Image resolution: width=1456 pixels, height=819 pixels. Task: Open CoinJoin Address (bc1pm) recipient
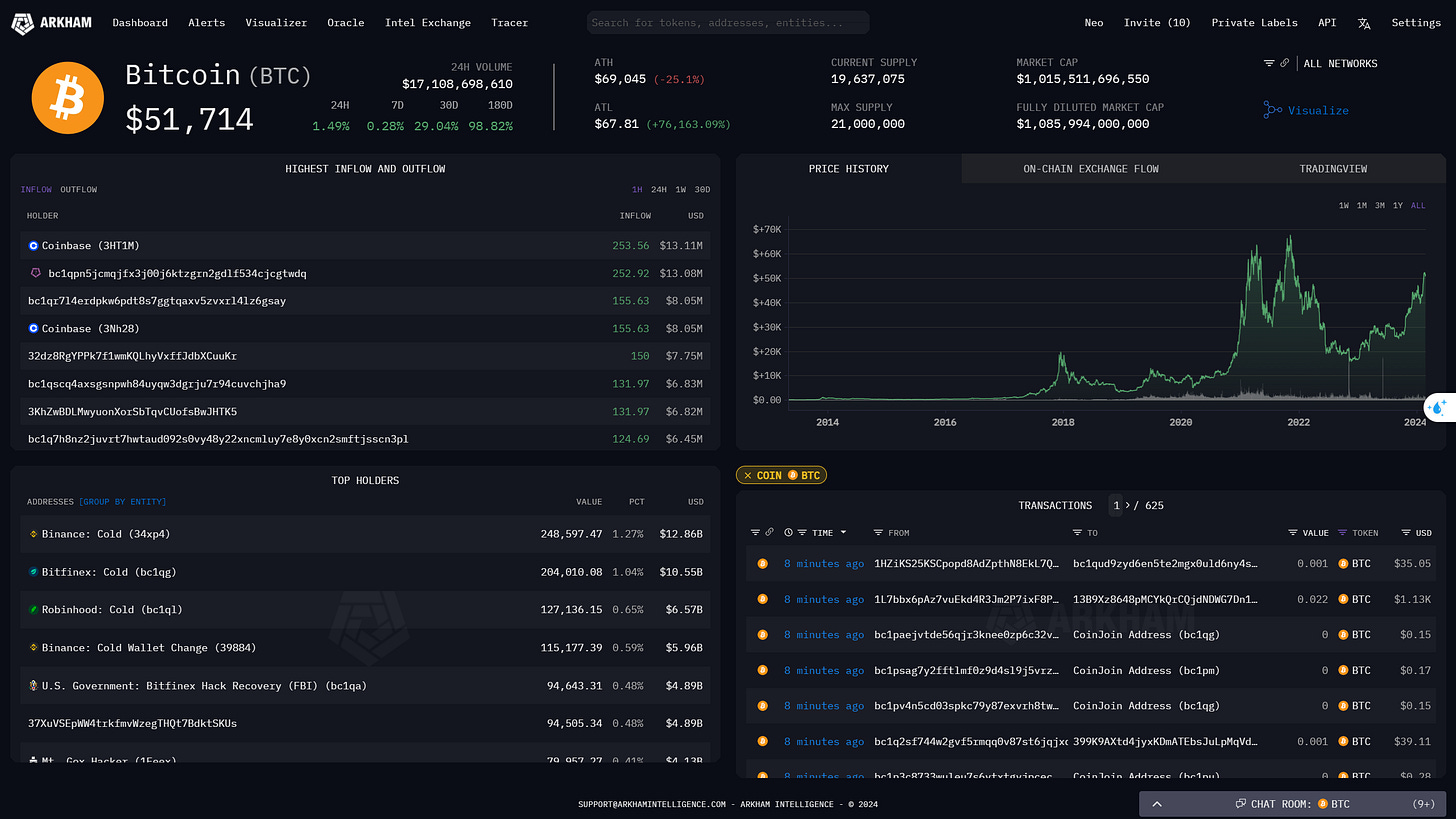point(1146,670)
